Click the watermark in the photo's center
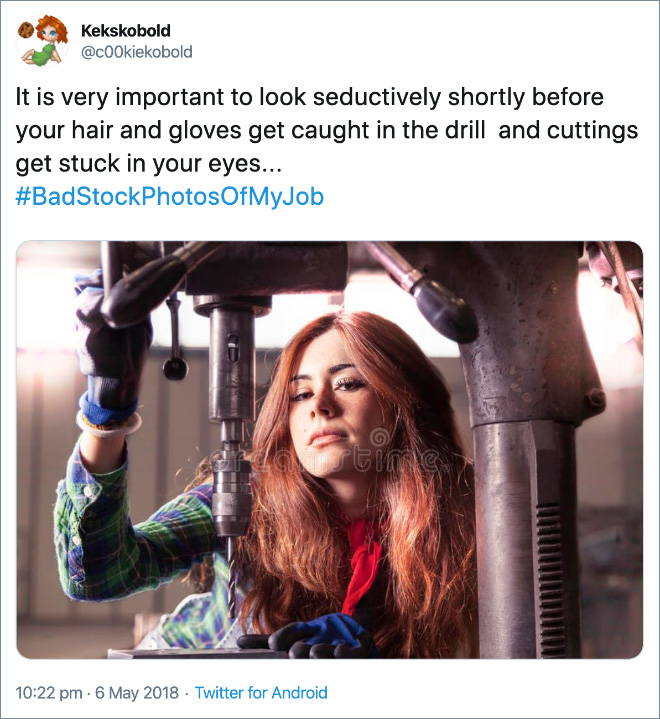 point(329,455)
